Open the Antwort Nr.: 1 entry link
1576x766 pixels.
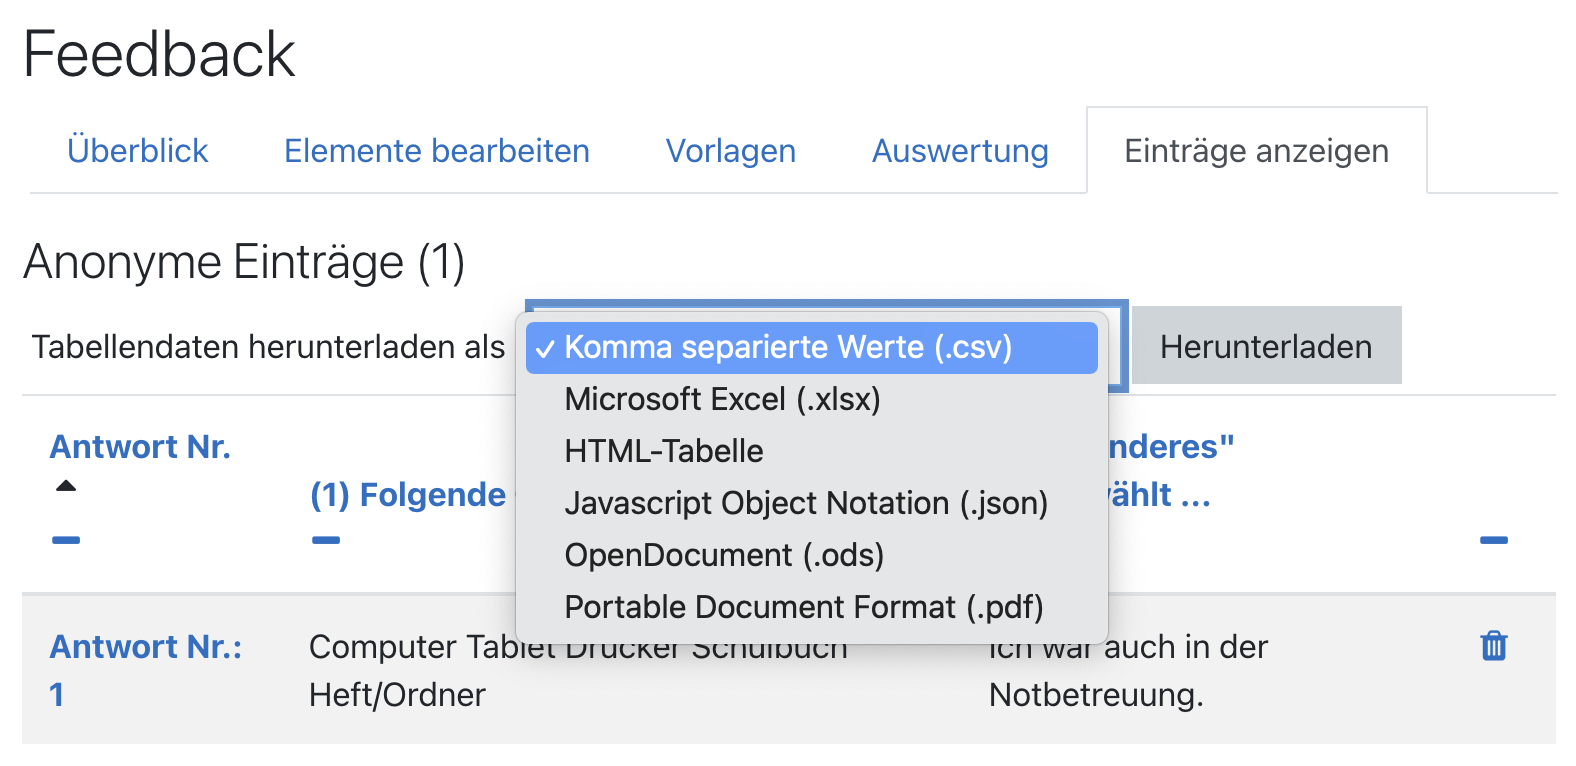[145, 648]
